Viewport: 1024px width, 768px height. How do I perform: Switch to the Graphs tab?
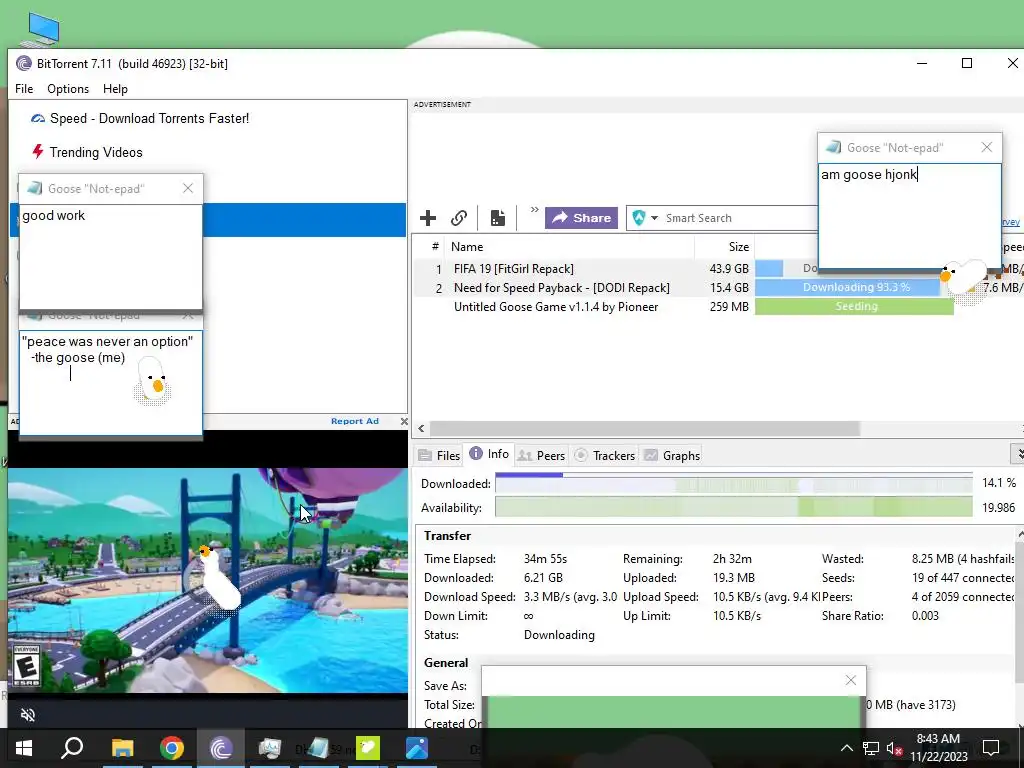[x=672, y=455]
